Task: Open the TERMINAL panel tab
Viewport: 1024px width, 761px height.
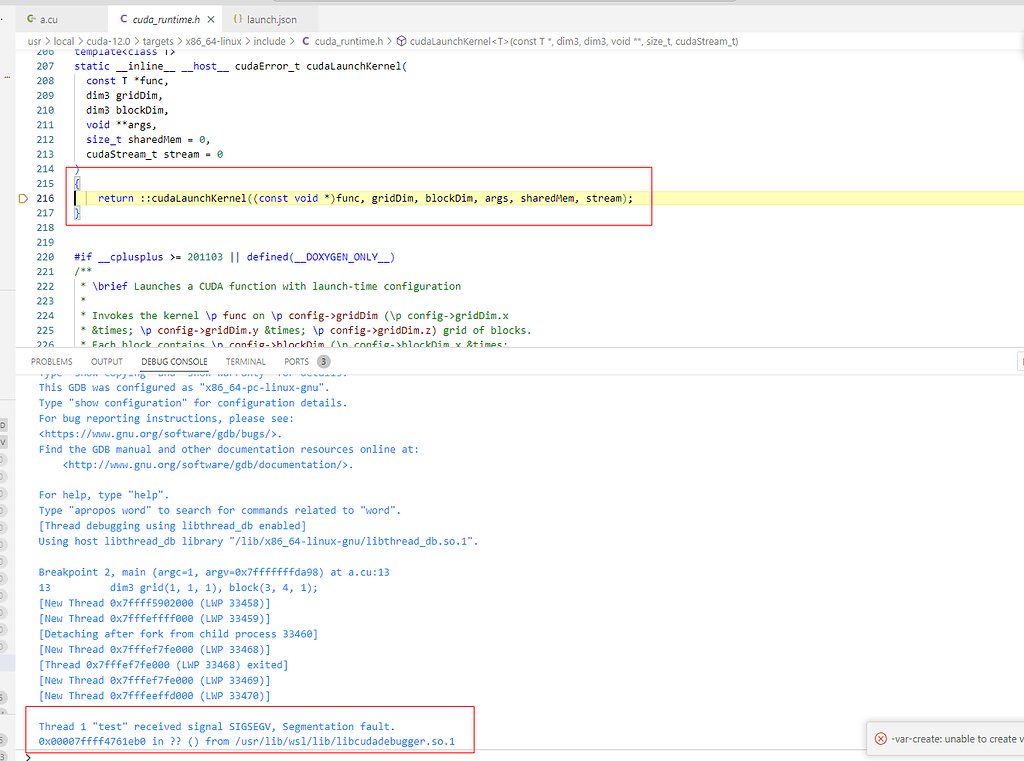Action: pos(246,361)
